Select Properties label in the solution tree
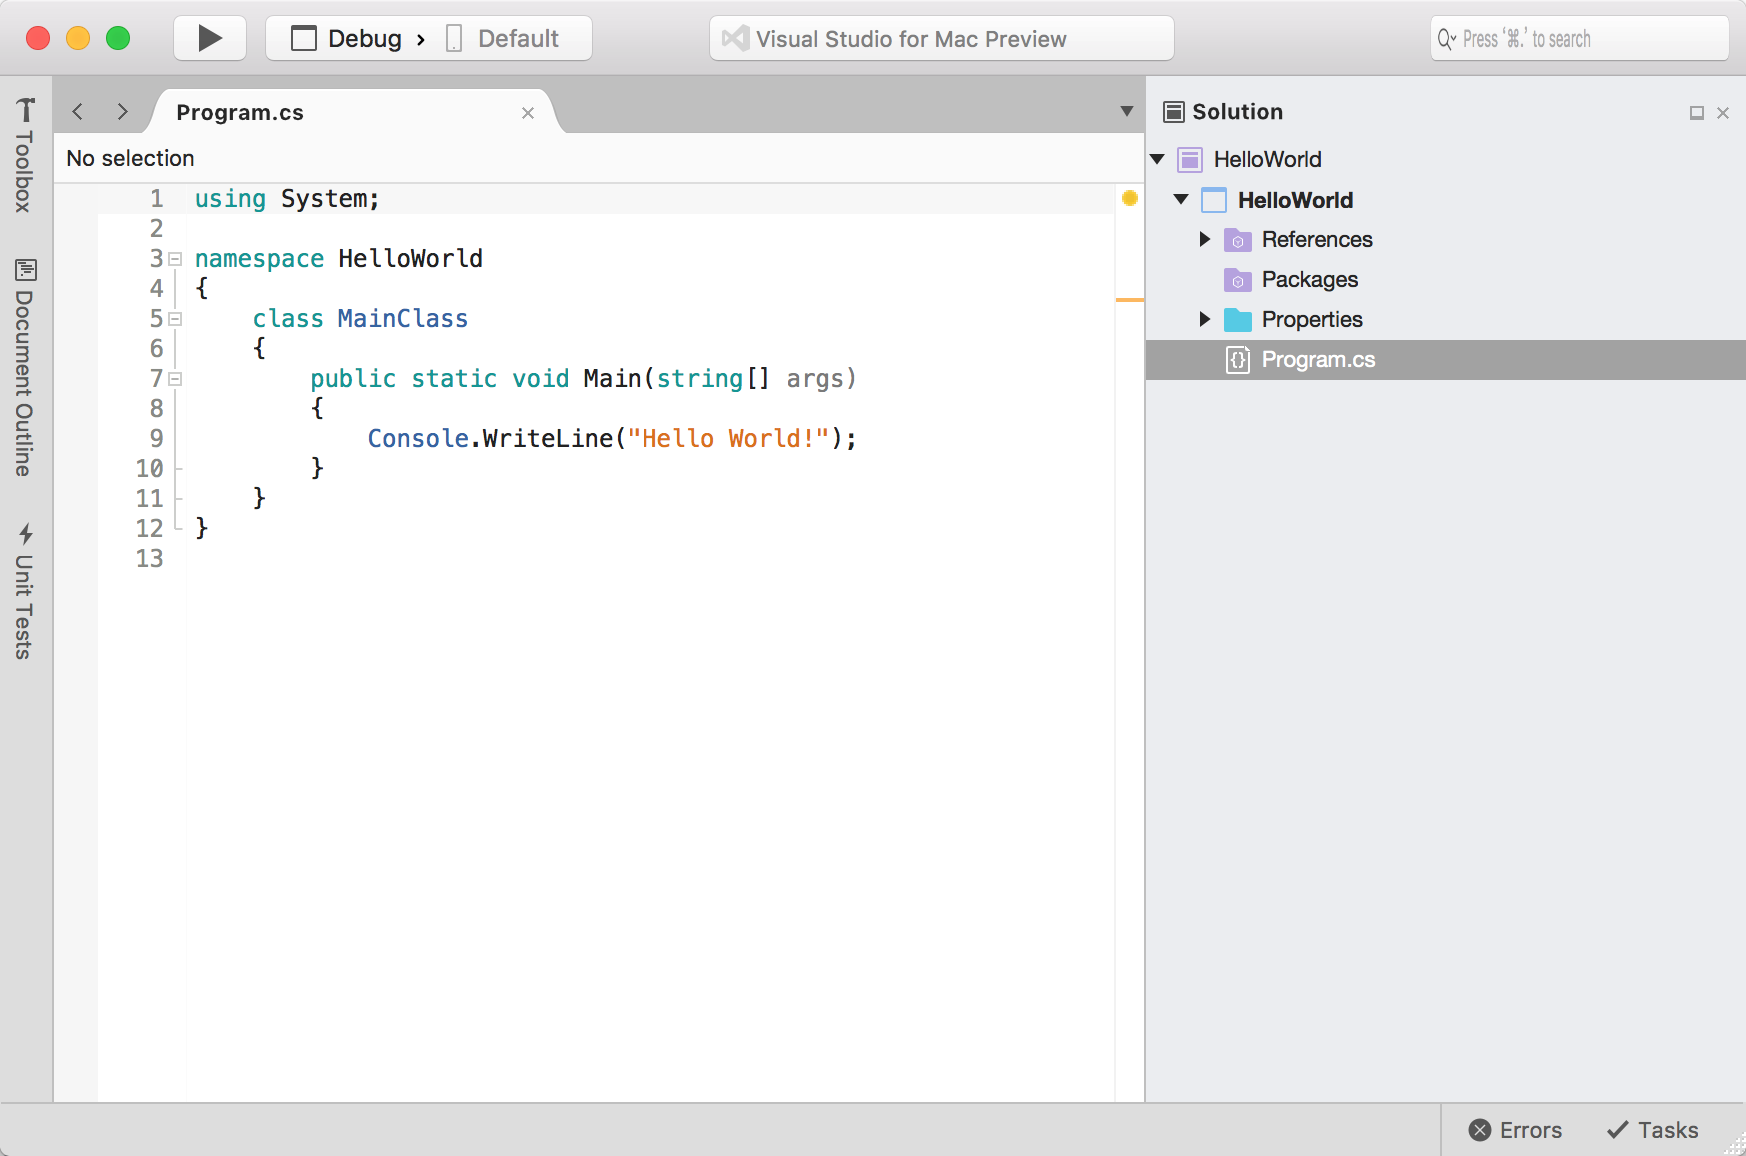The image size is (1746, 1156). coord(1312,319)
